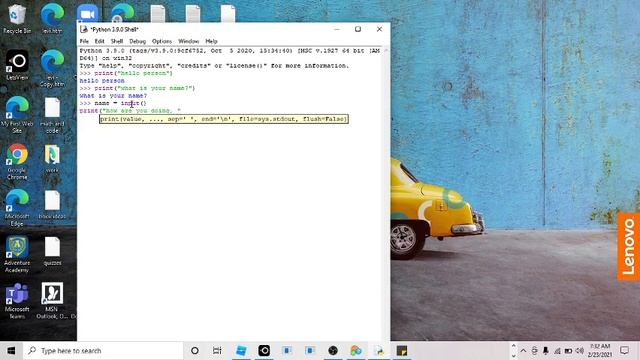Click the battery tray icon

pyautogui.click(x=568, y=351)
